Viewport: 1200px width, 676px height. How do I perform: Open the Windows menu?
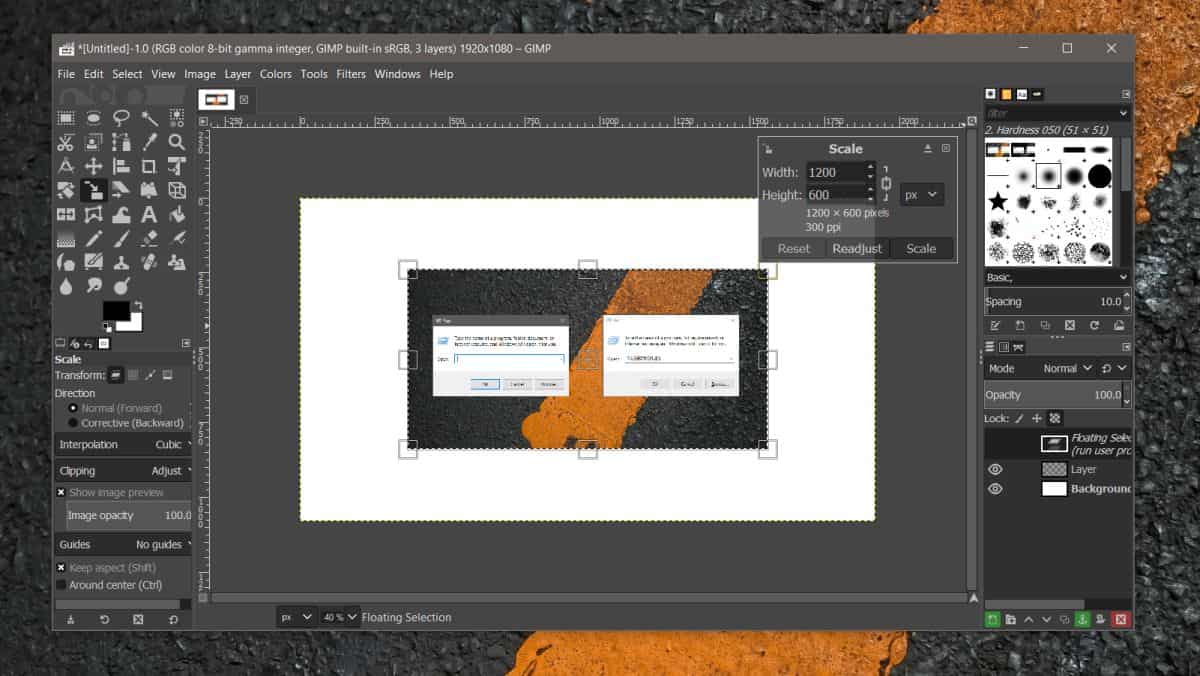[397, 74]
